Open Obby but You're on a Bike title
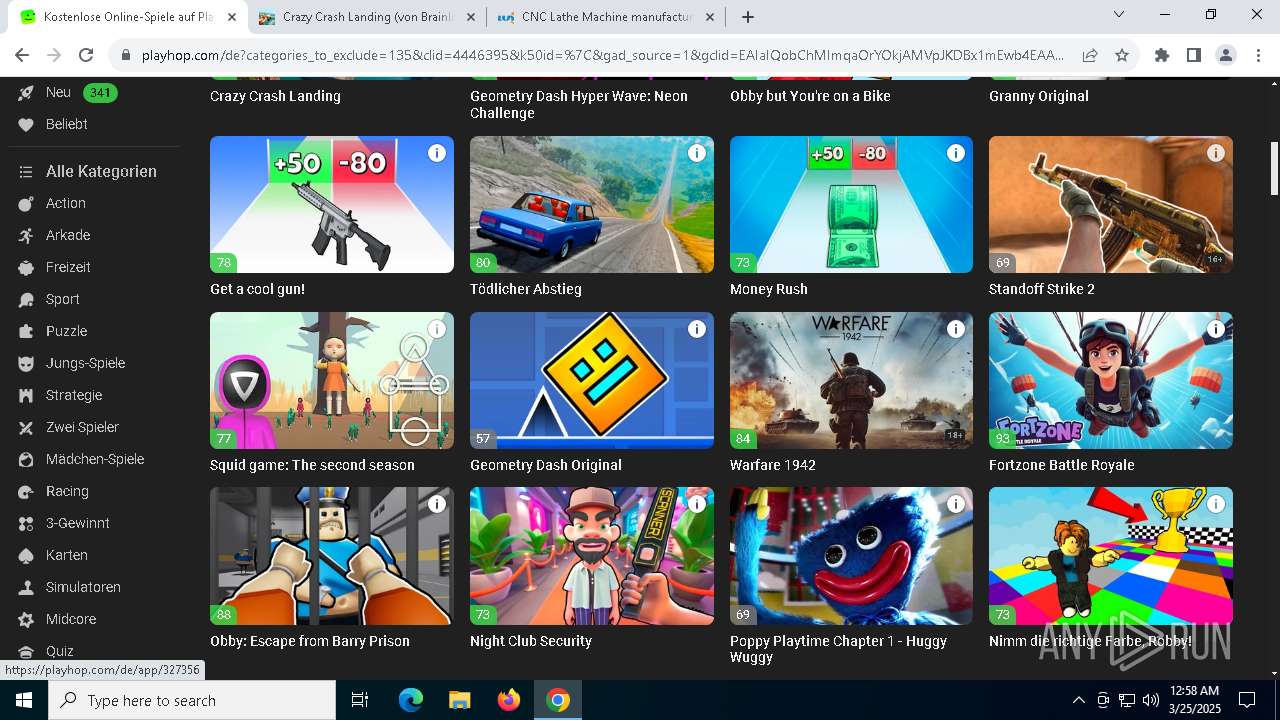The height and width of the screenshot is (720, 1280). coord(810,96)
